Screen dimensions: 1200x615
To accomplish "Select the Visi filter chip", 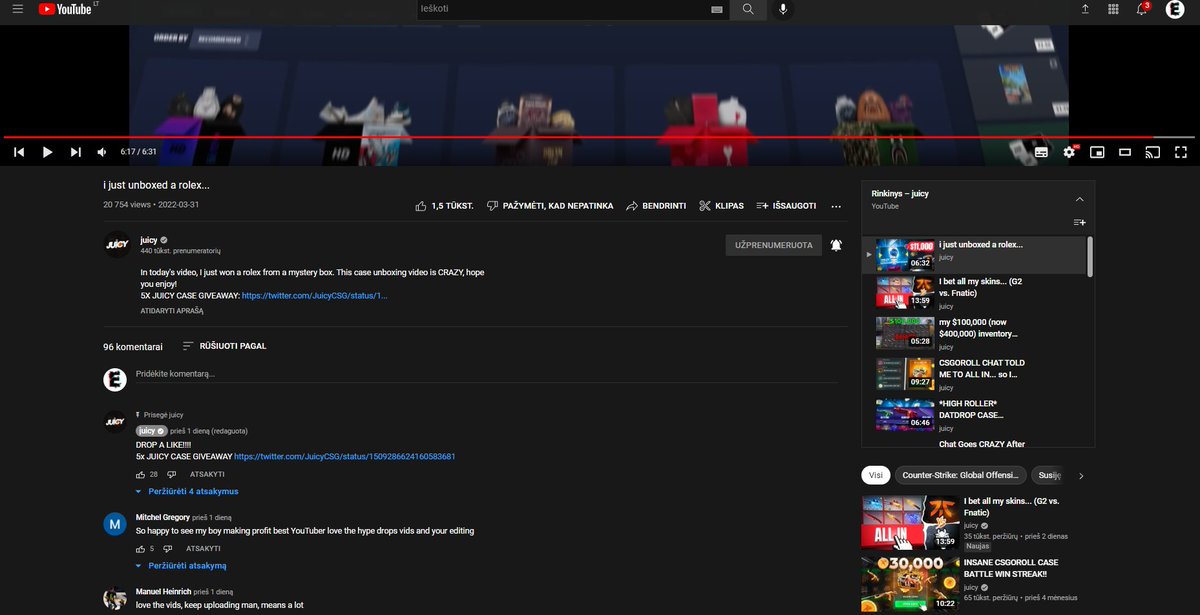I will coord(875,476).
